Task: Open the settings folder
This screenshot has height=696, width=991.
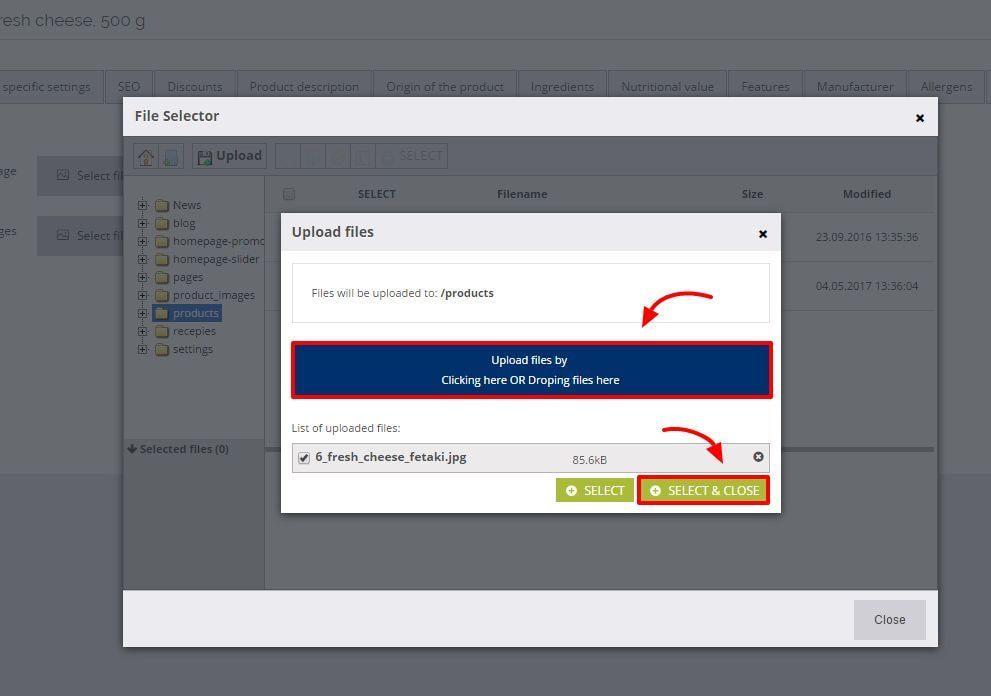Action: click(193, 349)
